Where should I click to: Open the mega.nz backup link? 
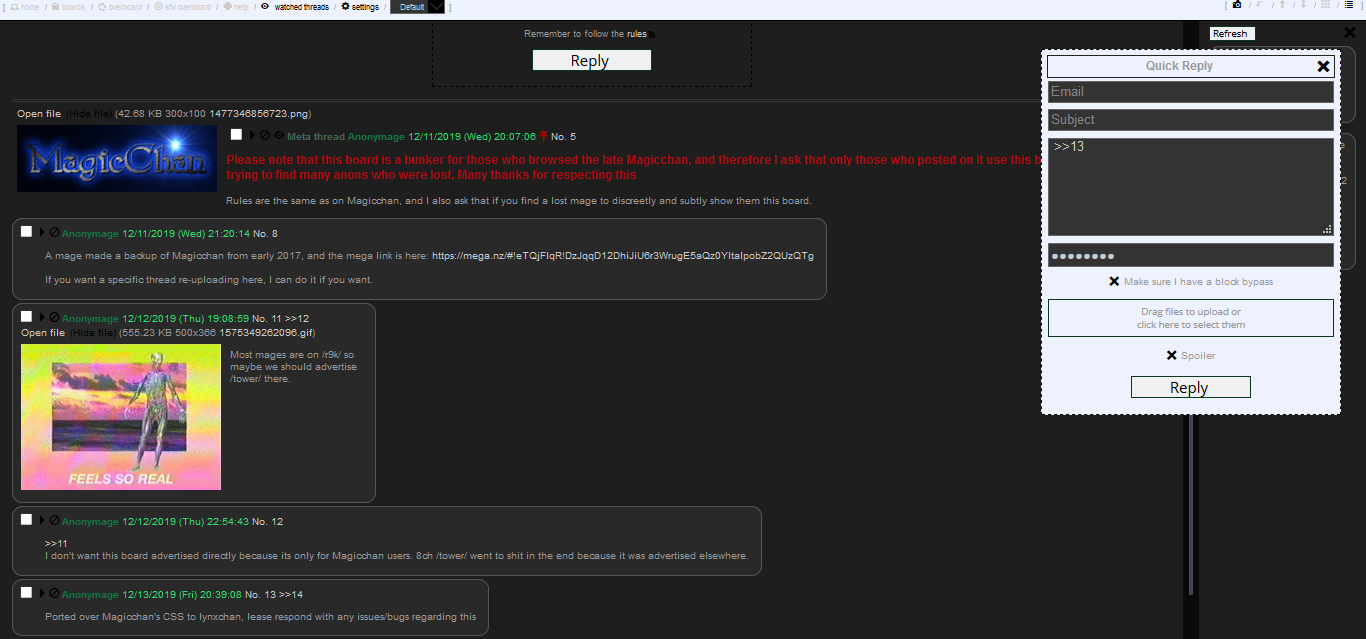(622, 256)
